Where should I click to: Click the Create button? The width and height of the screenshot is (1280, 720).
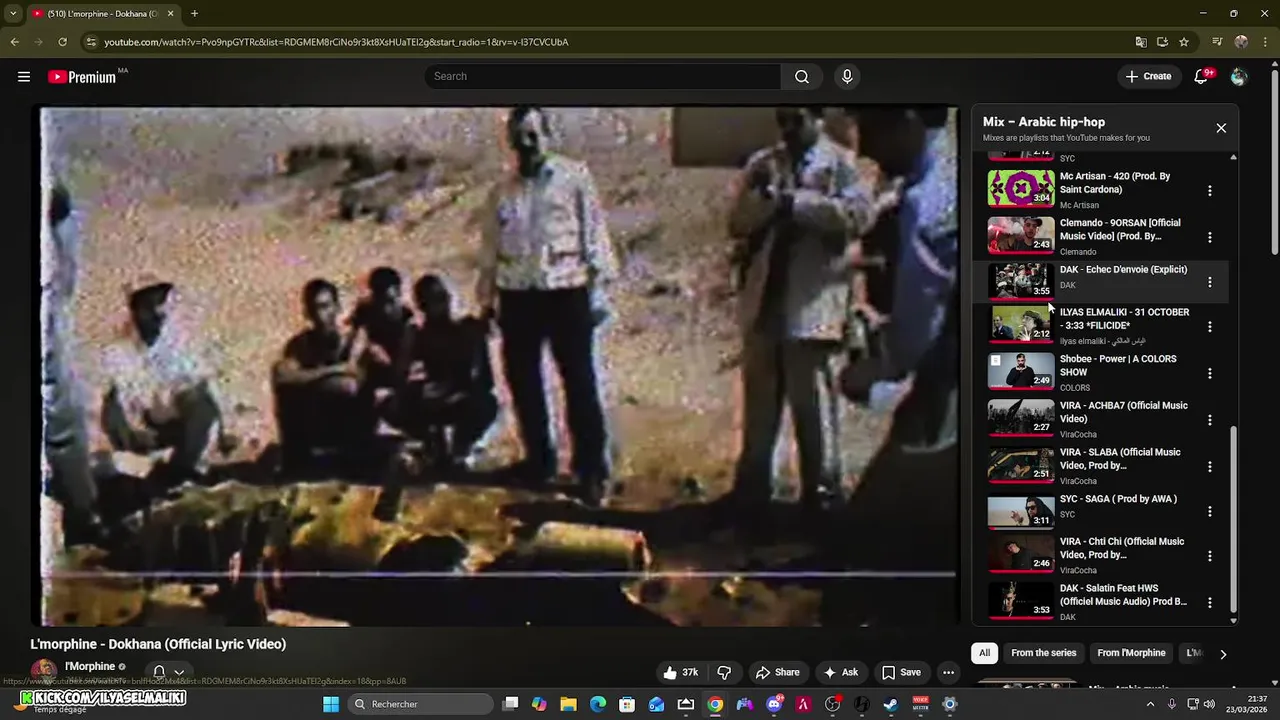(1148, 77)
